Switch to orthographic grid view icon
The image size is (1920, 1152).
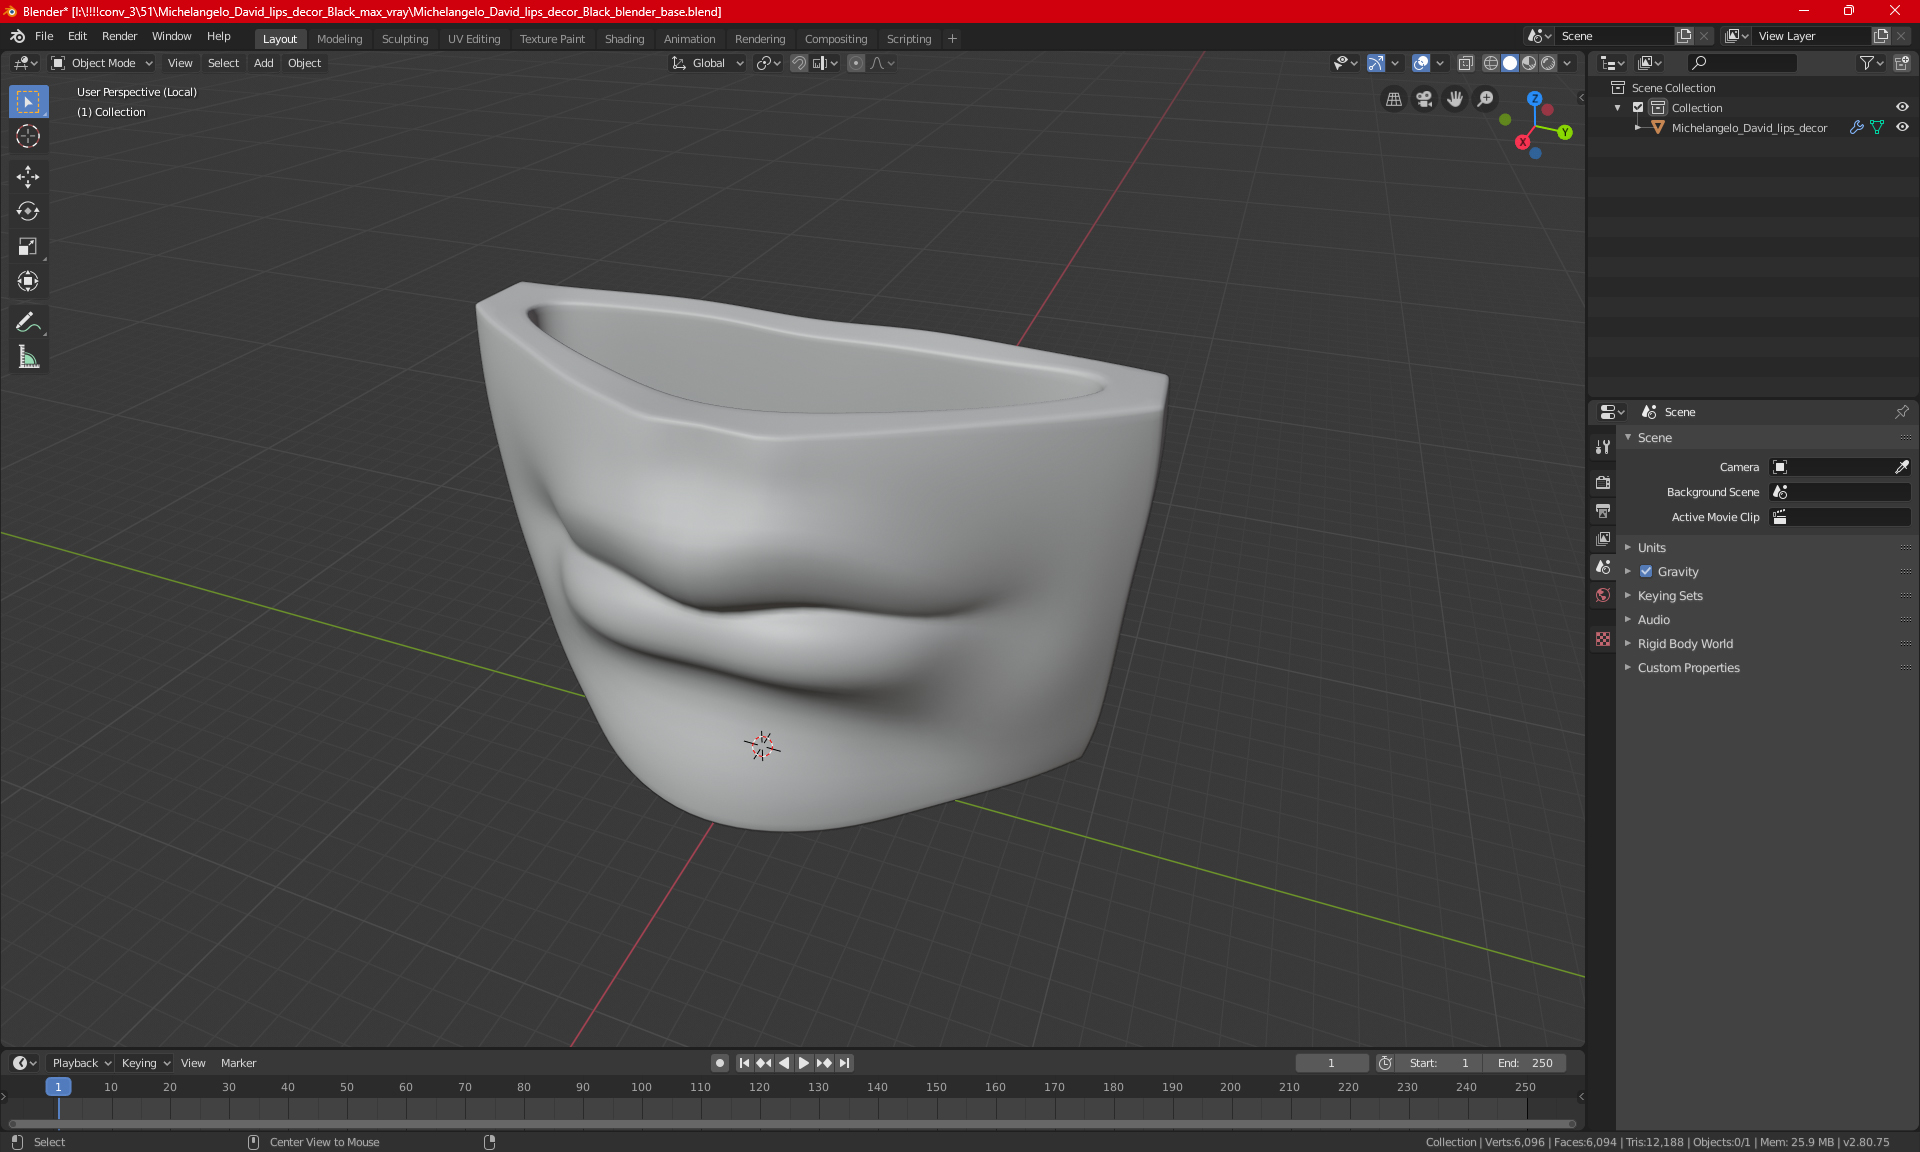[1393, 99]
